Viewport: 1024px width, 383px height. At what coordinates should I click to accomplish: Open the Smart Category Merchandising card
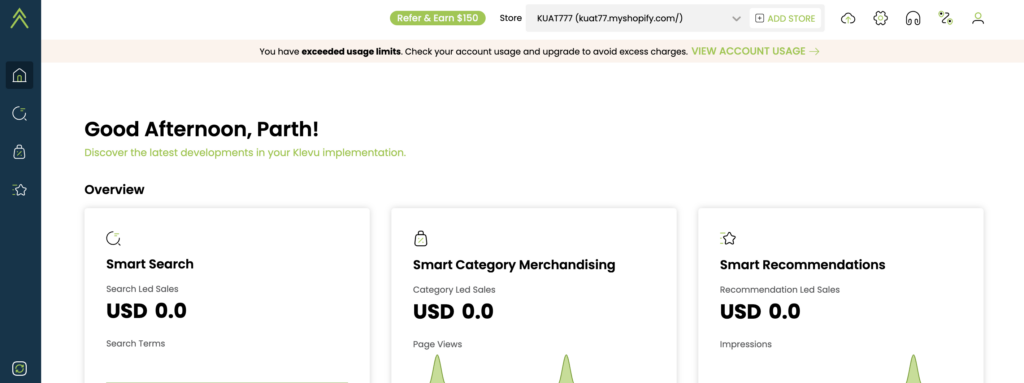click(x=534, y=295)
